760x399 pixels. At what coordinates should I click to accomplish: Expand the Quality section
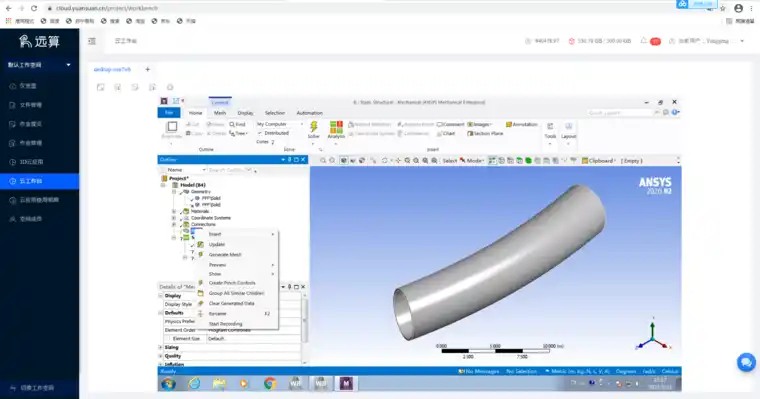click(x=160, y=356)
